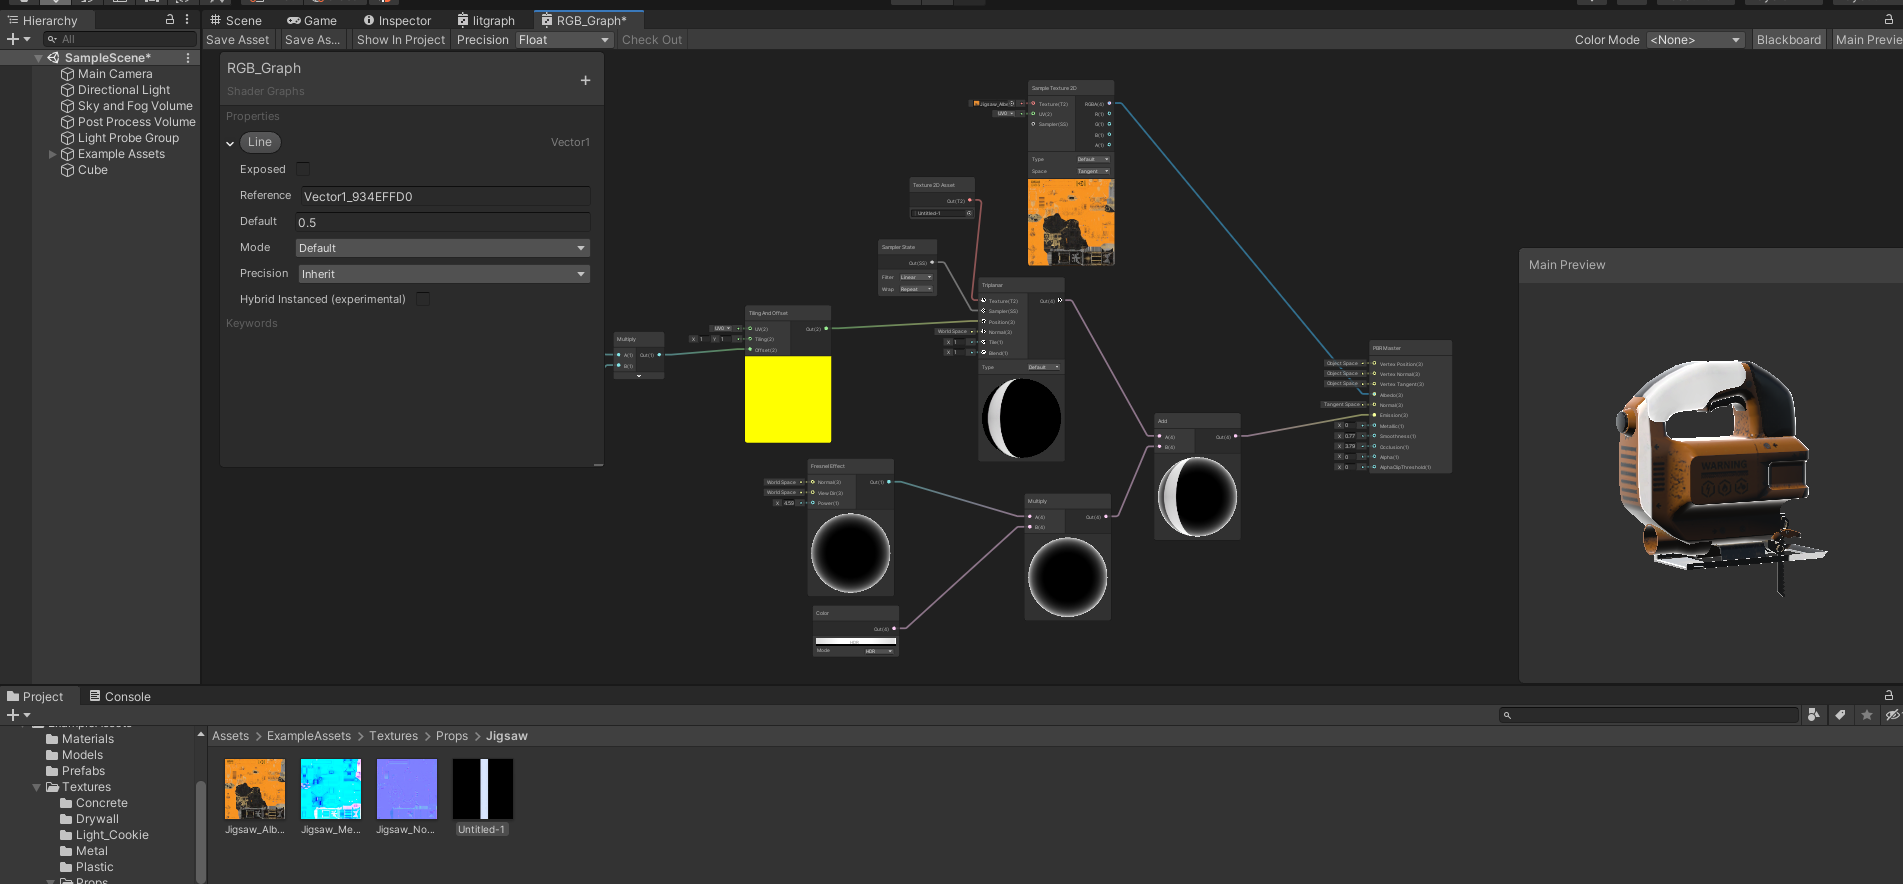Open the Precision Inherit dropdown

tap(442, 274)
